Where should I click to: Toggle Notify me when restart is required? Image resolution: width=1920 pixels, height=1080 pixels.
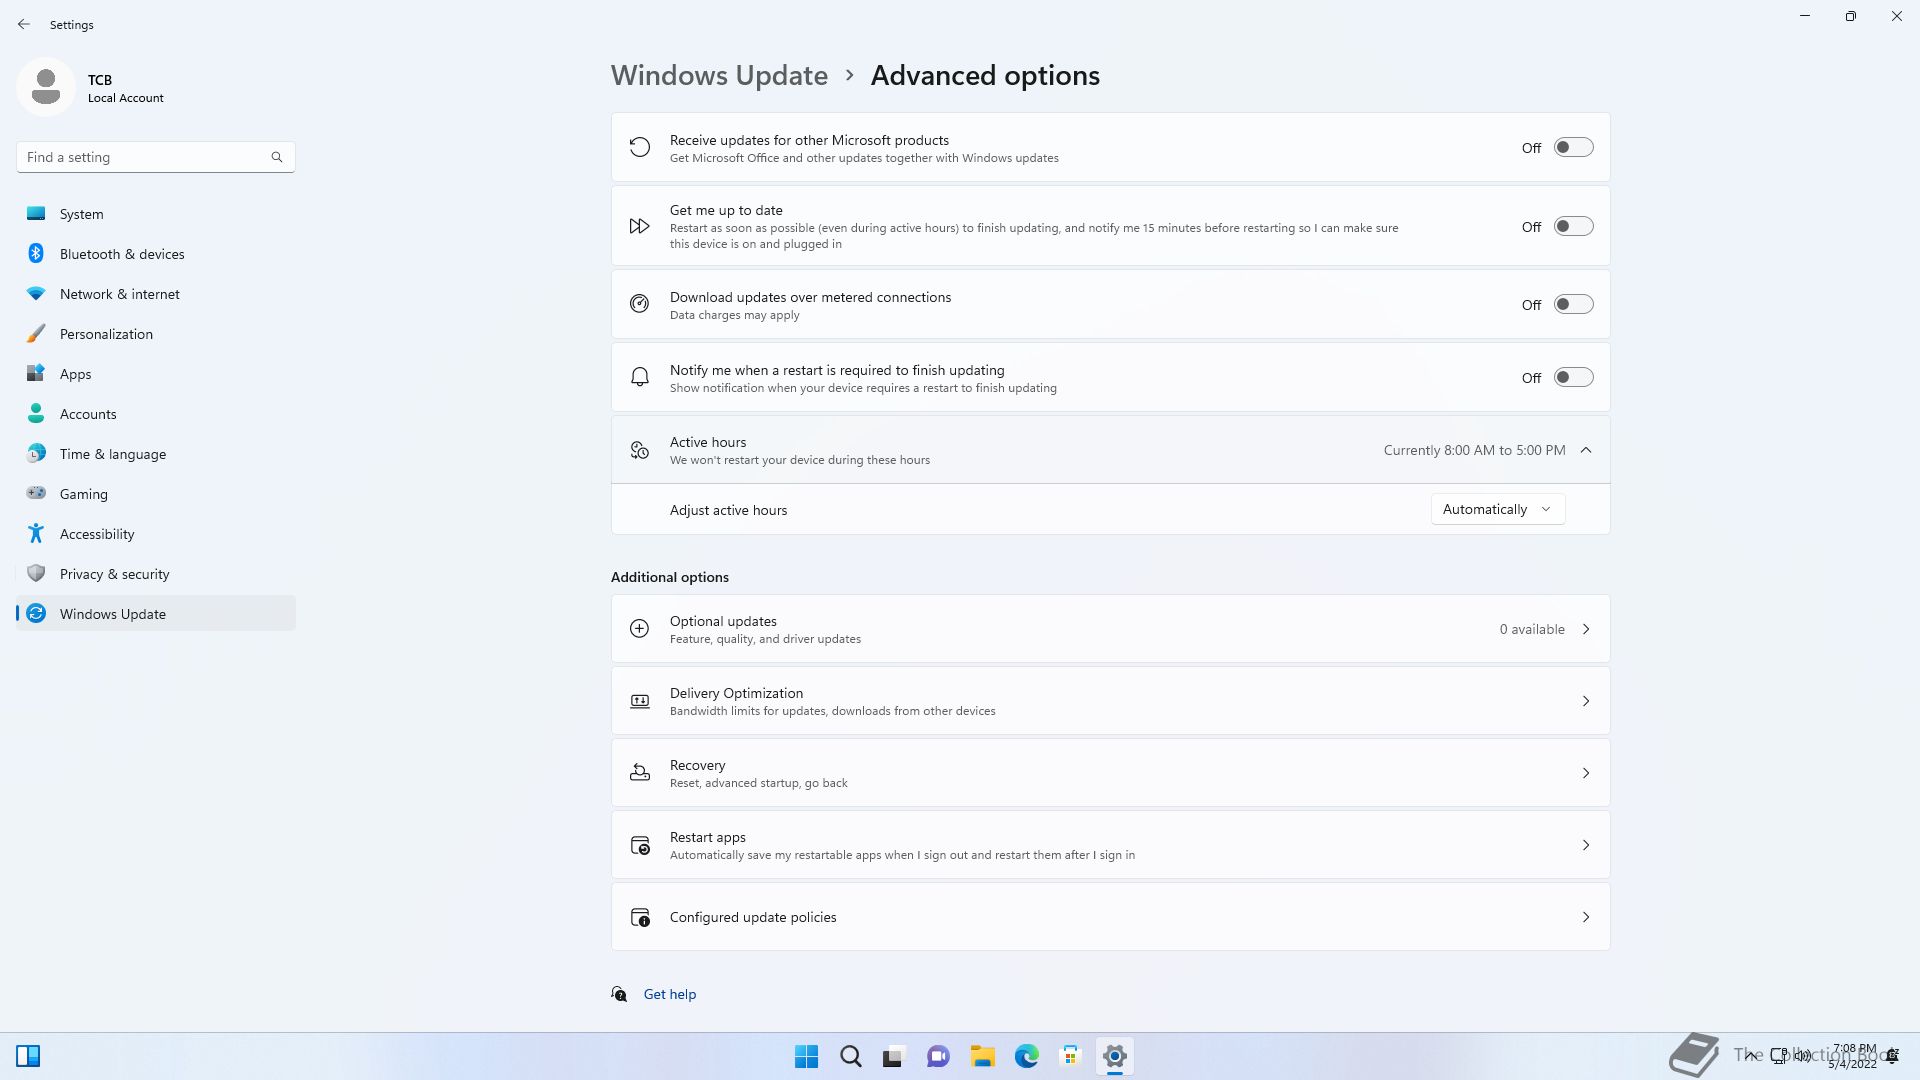[1573, 377]
